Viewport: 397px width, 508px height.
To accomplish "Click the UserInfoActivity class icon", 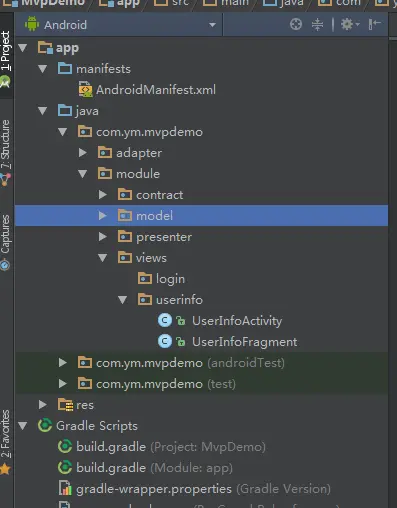I will (165, 321).
